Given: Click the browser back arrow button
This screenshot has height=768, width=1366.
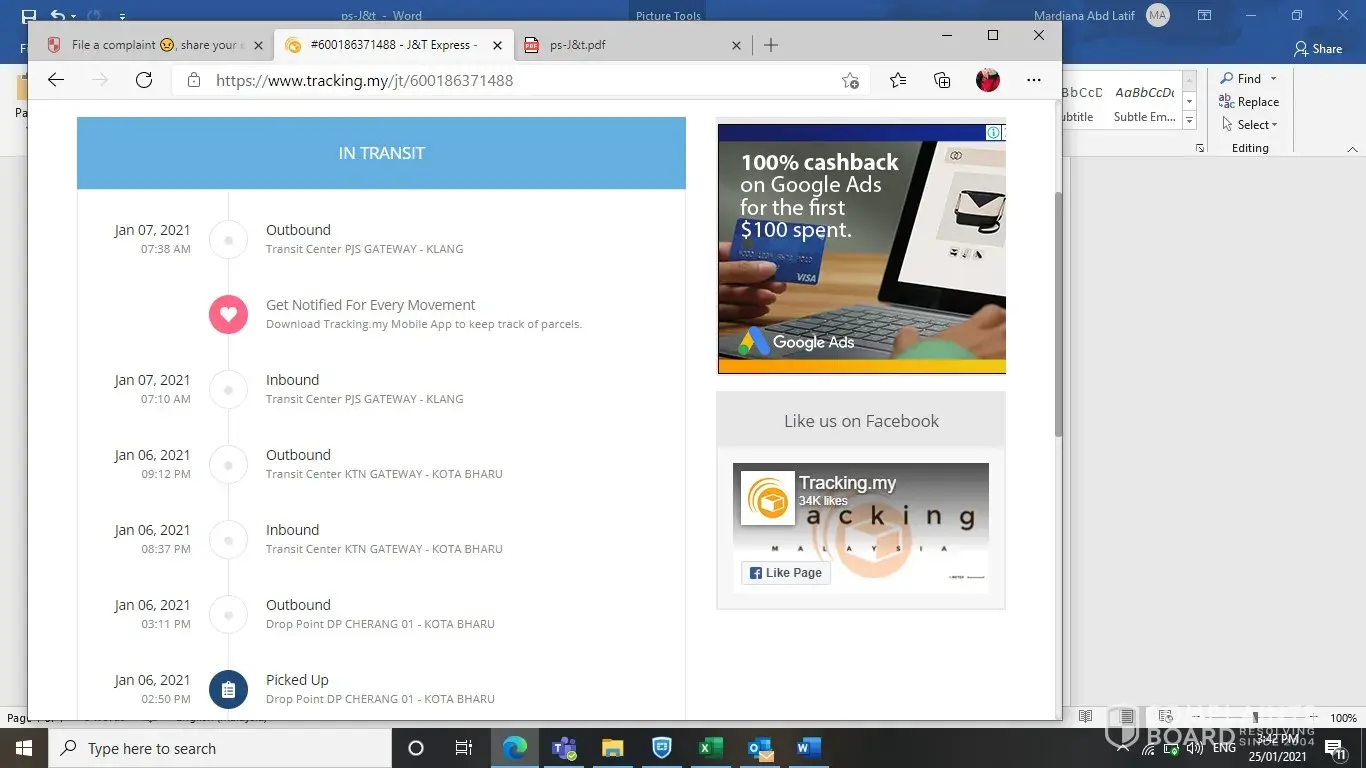Looking at the screenshot, I should pyautogui.click(x=56, y=80).
